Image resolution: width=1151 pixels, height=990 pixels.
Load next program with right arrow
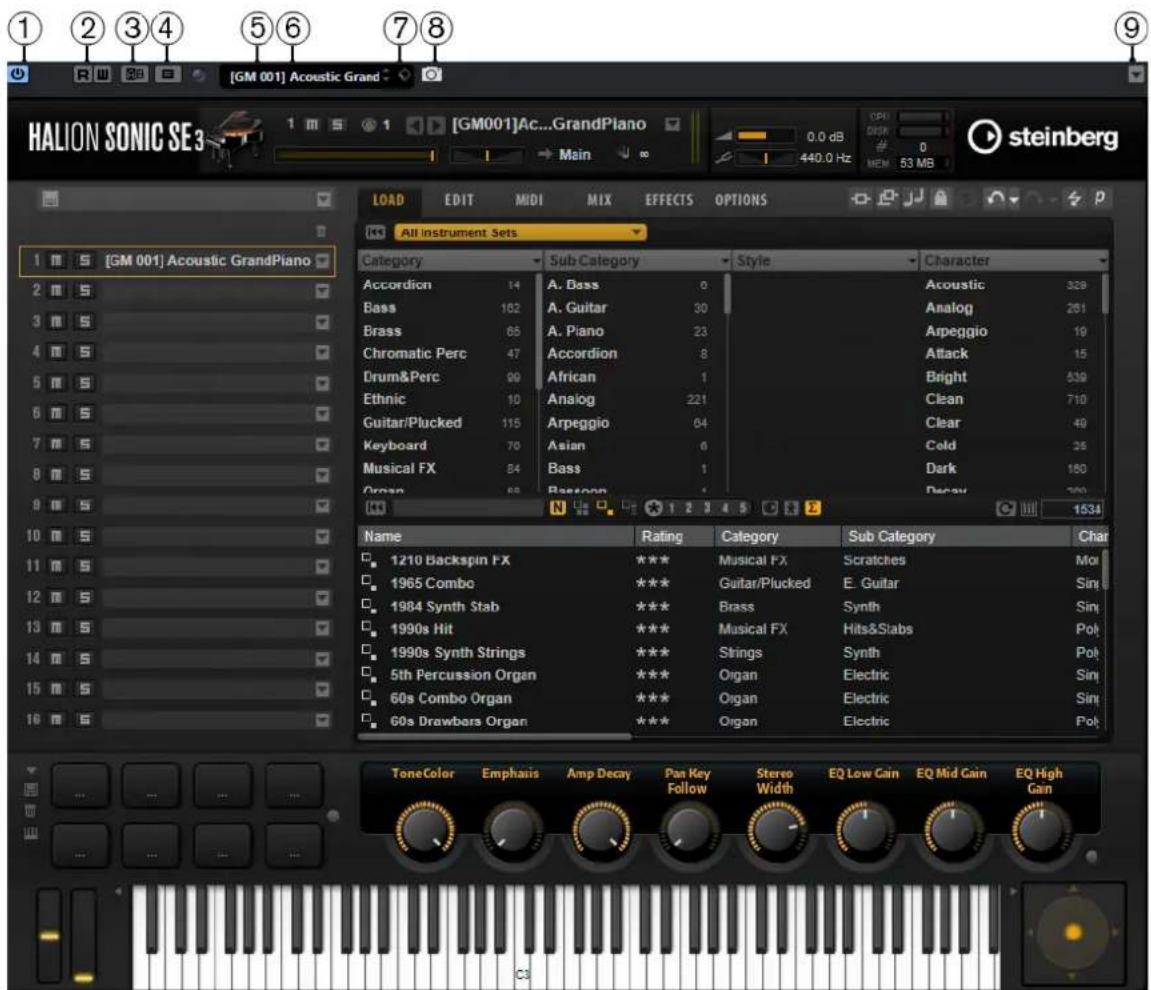click(436, 125)
